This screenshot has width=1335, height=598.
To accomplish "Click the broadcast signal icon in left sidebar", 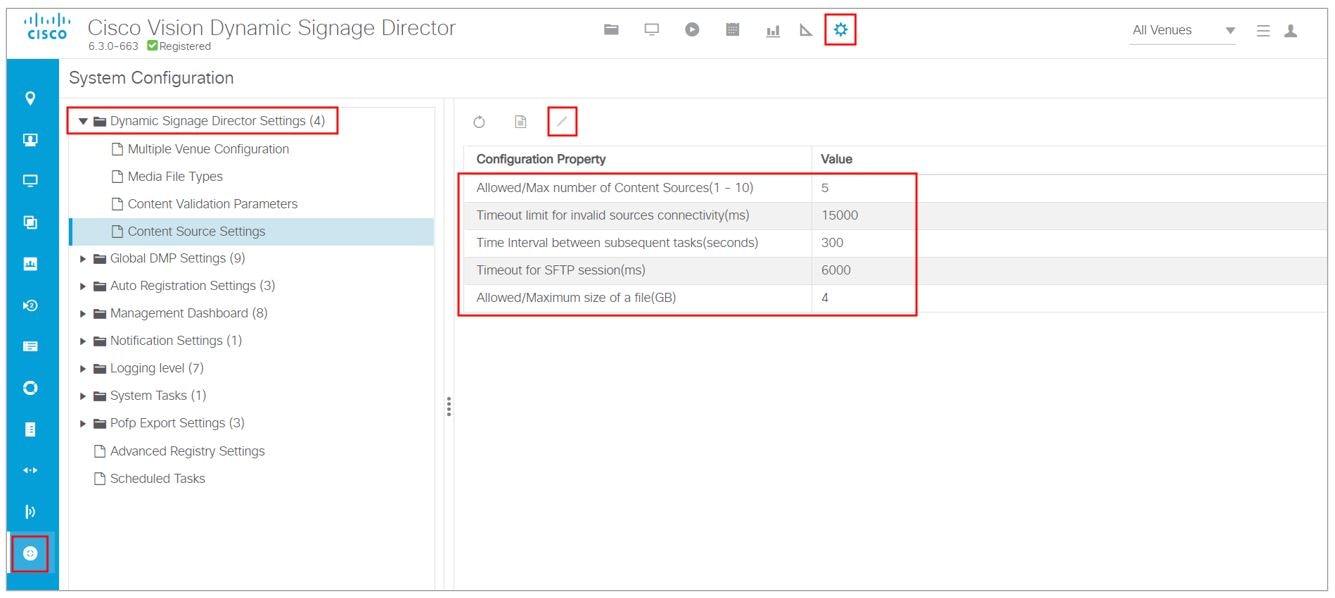I will tap(30, 512).
